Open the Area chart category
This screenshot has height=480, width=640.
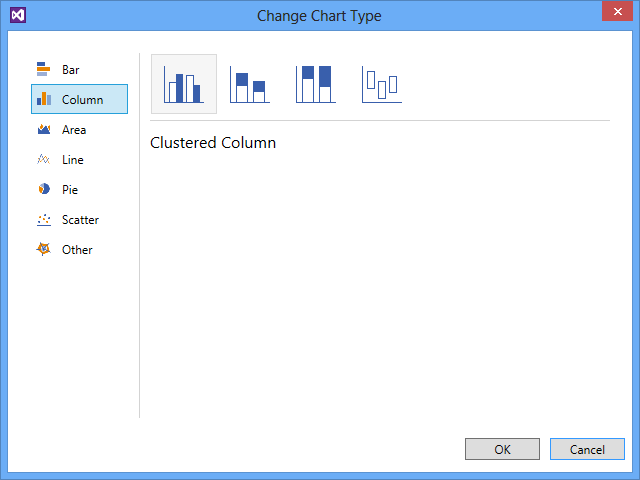point(74,130)
